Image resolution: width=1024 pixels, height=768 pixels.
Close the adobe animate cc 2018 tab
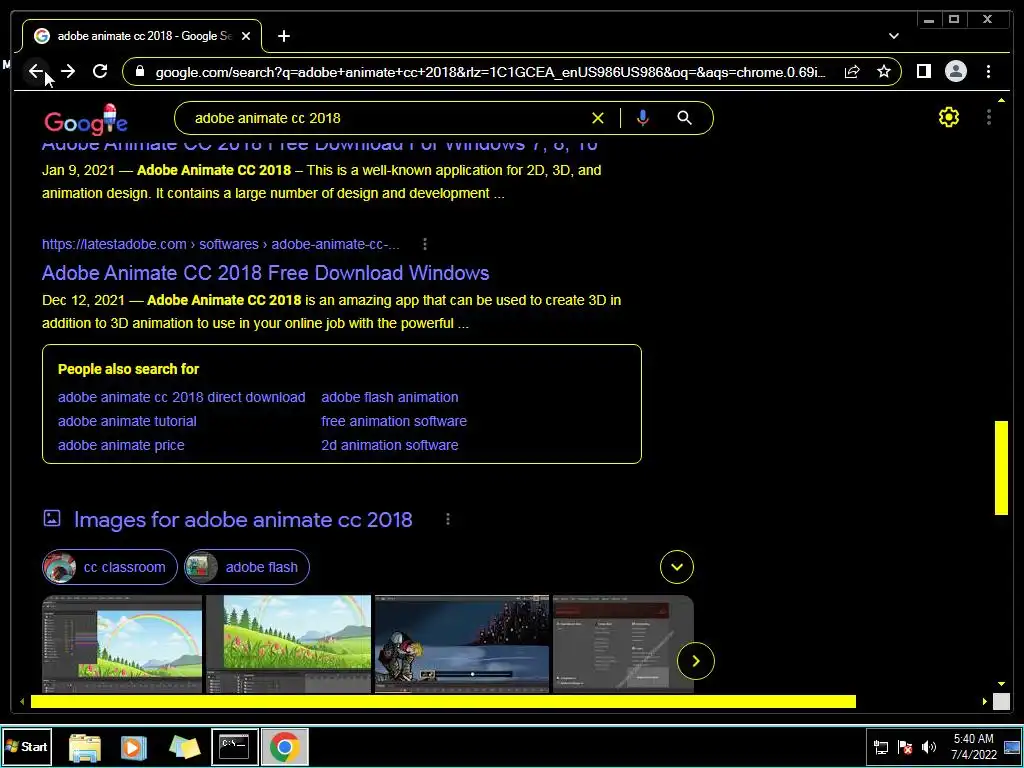click(246, 36)
